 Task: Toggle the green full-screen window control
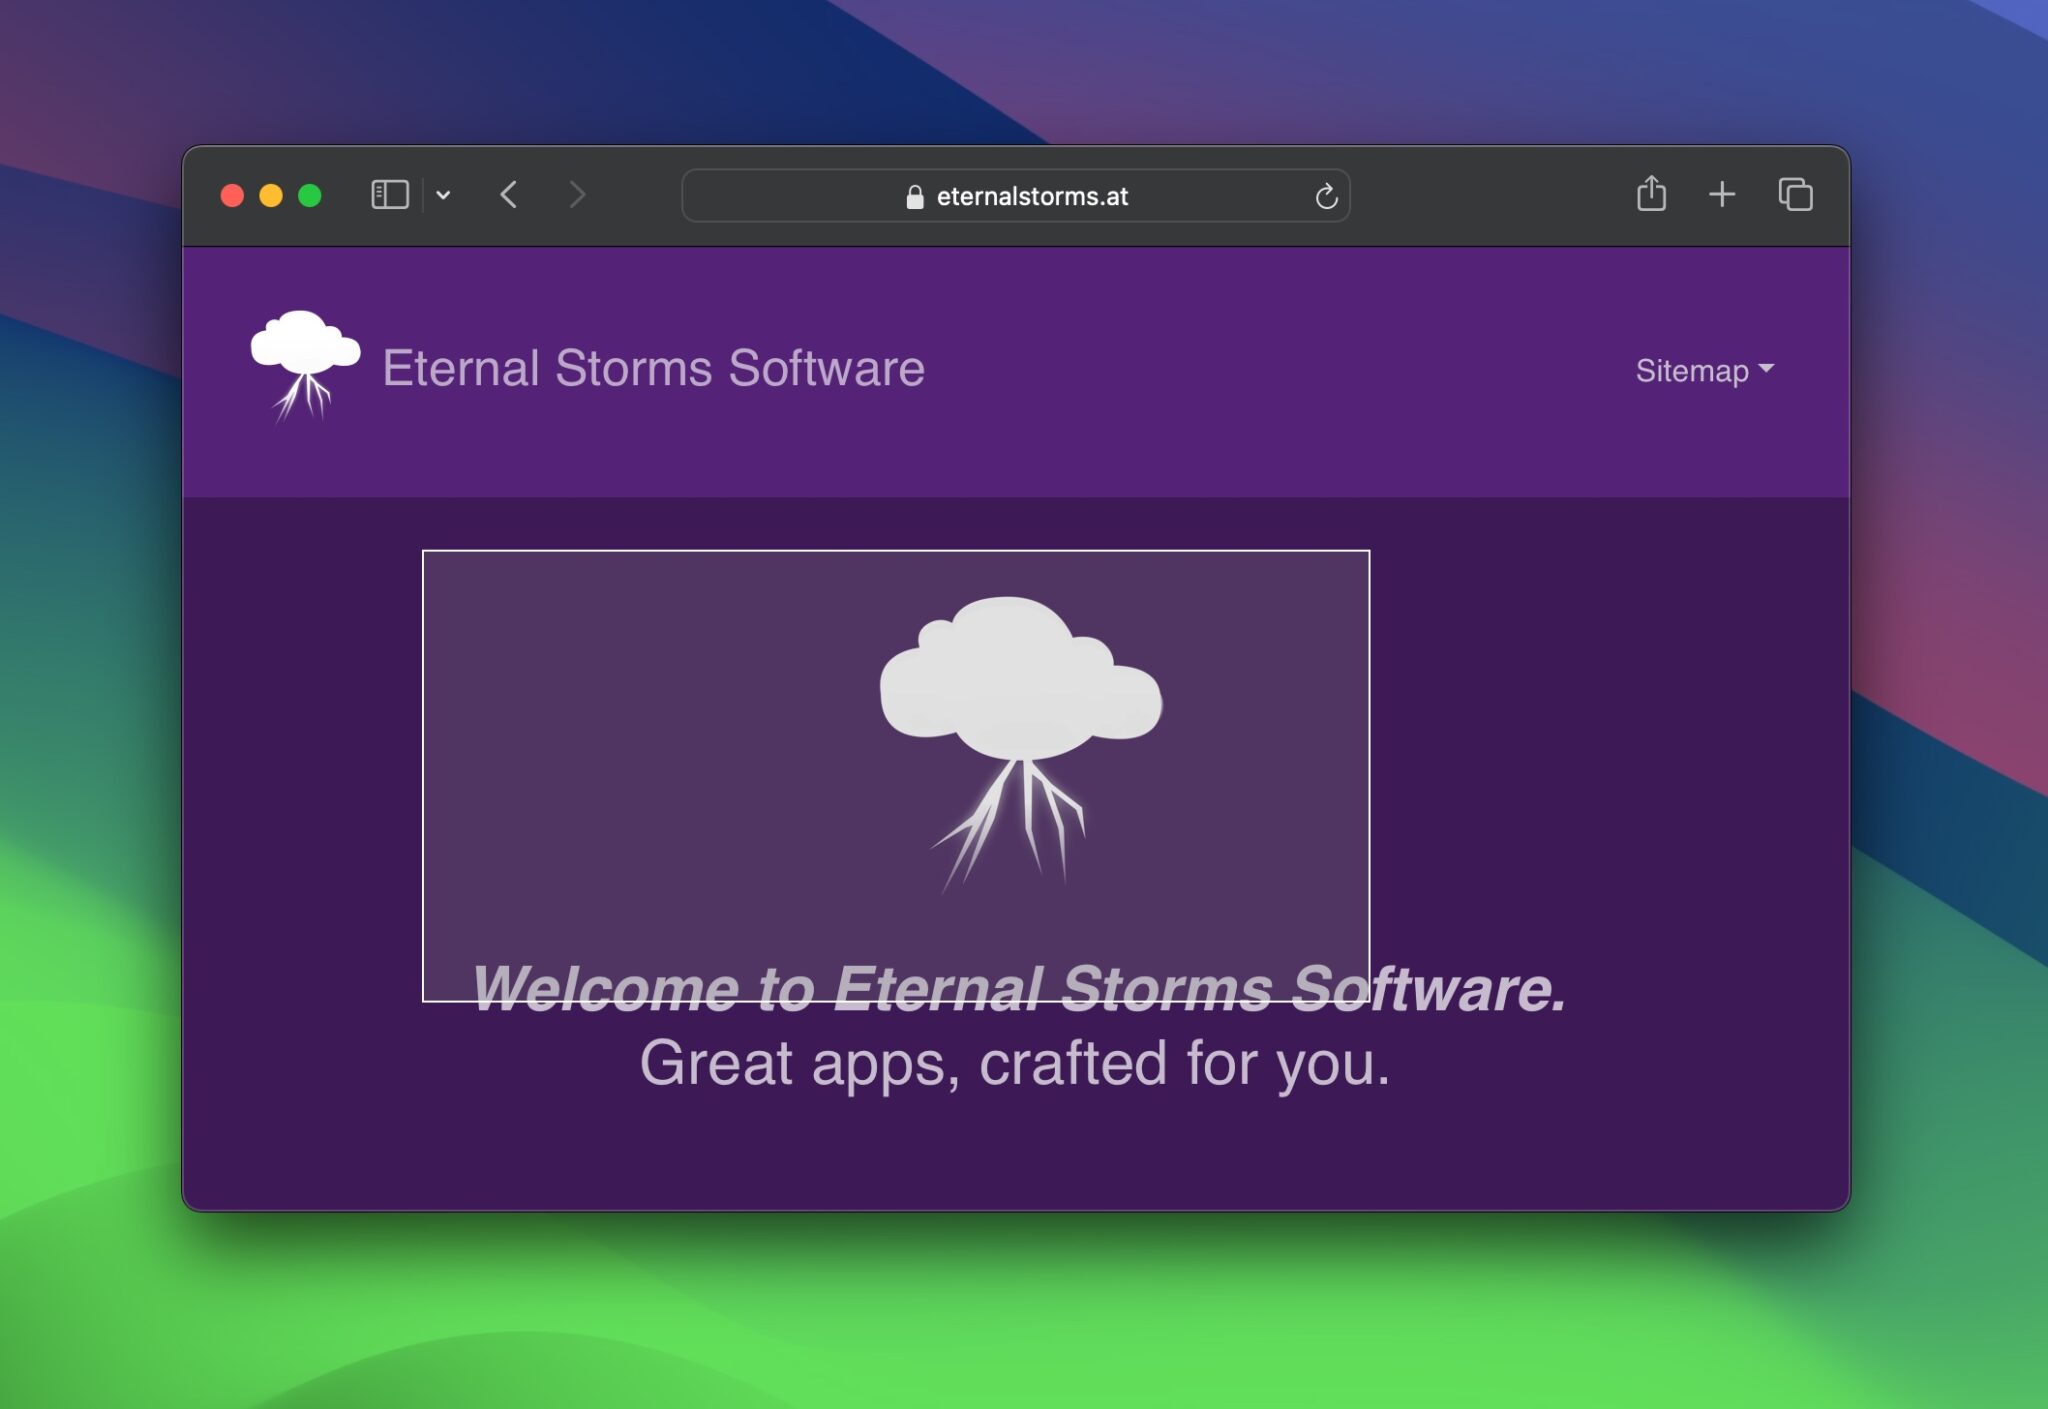(313, 195)
